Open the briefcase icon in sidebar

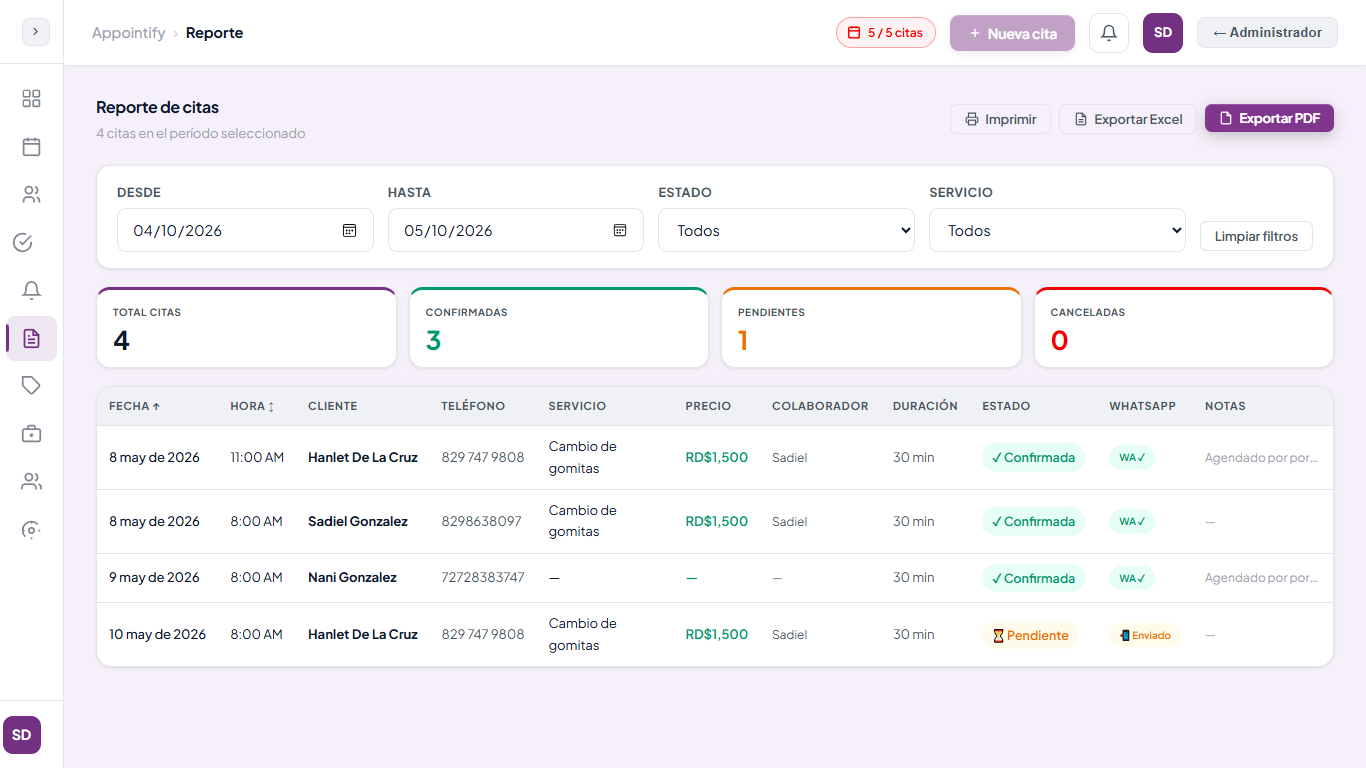pos(31,434)
